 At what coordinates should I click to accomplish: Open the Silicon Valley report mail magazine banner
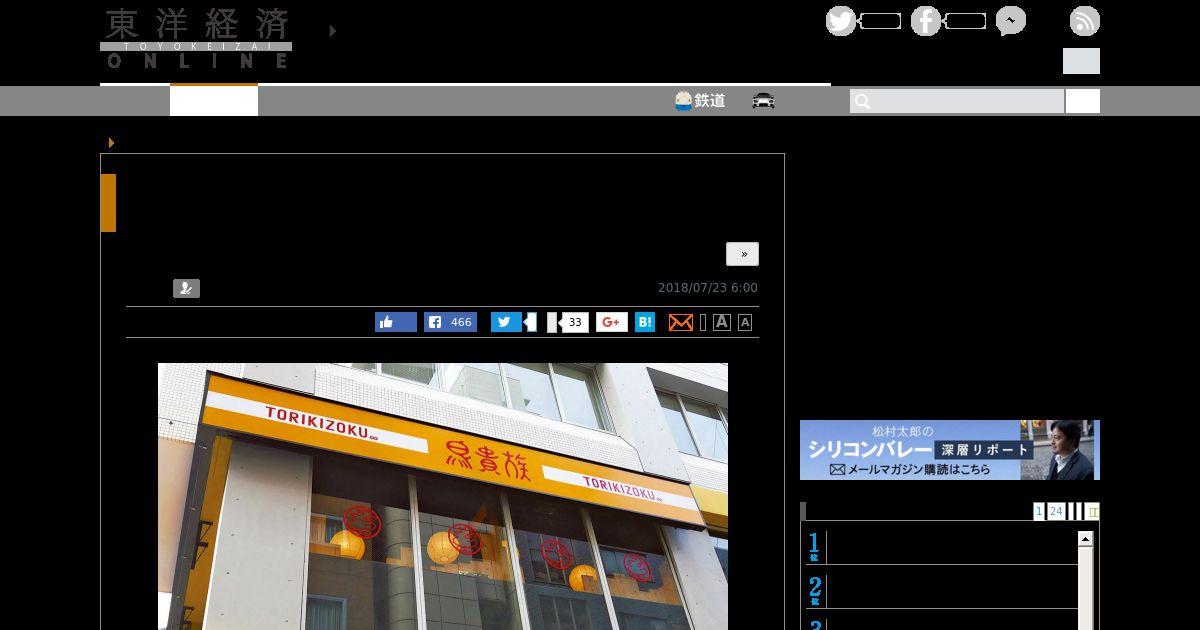coord(950,450)
